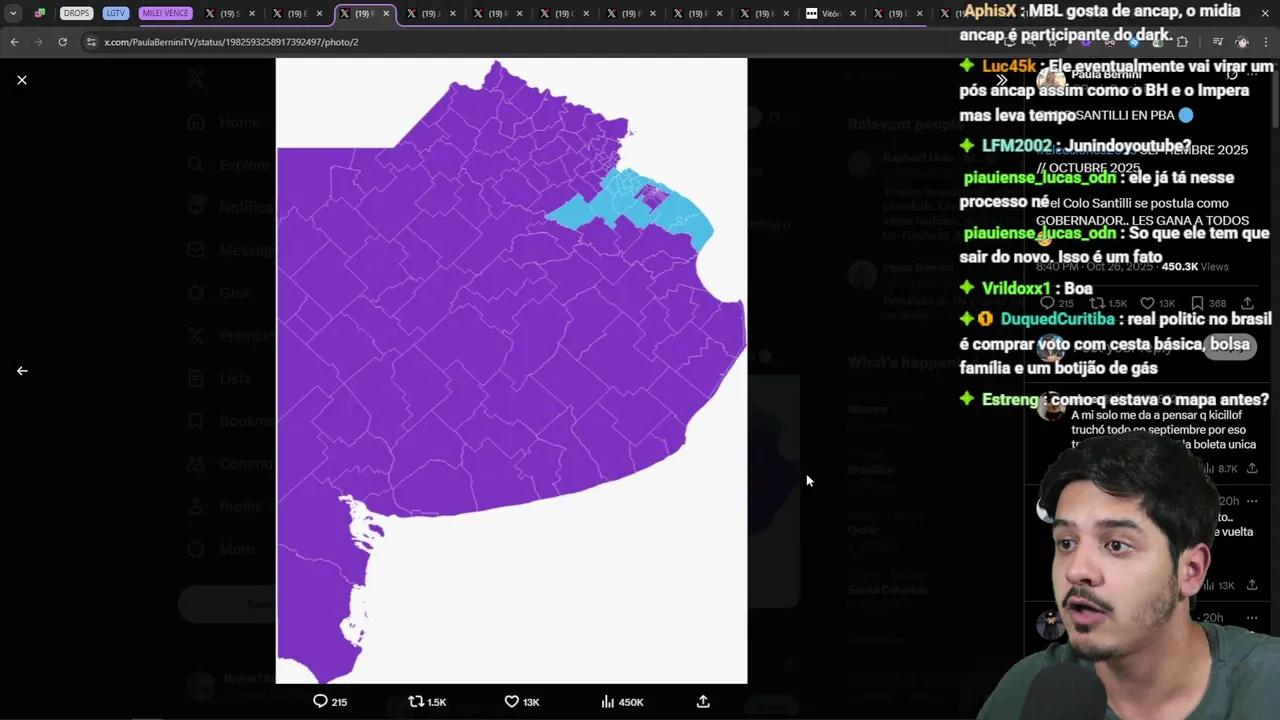Expand the DROPS tab group

tap(76, 13)
